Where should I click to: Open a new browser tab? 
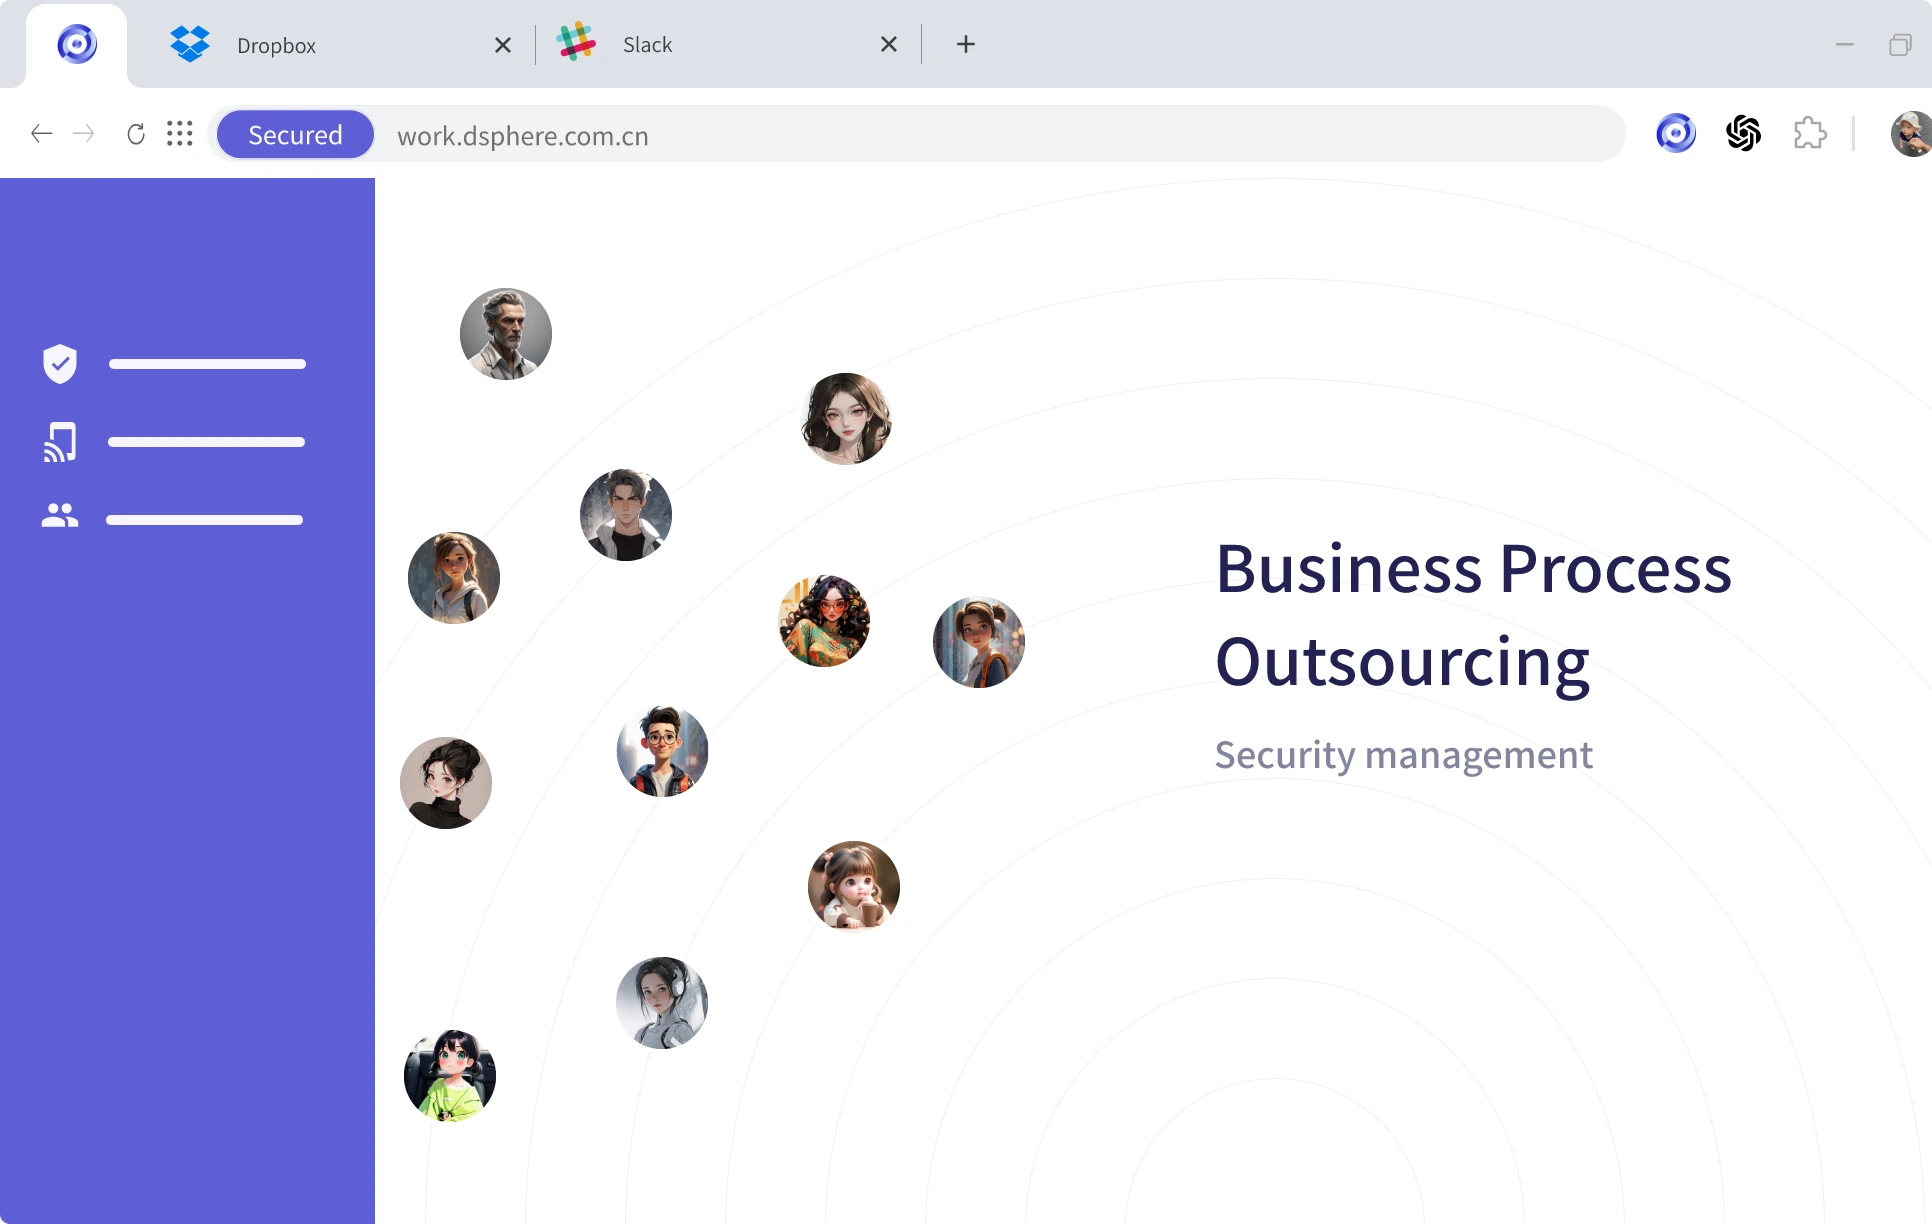tap(965, 44)
